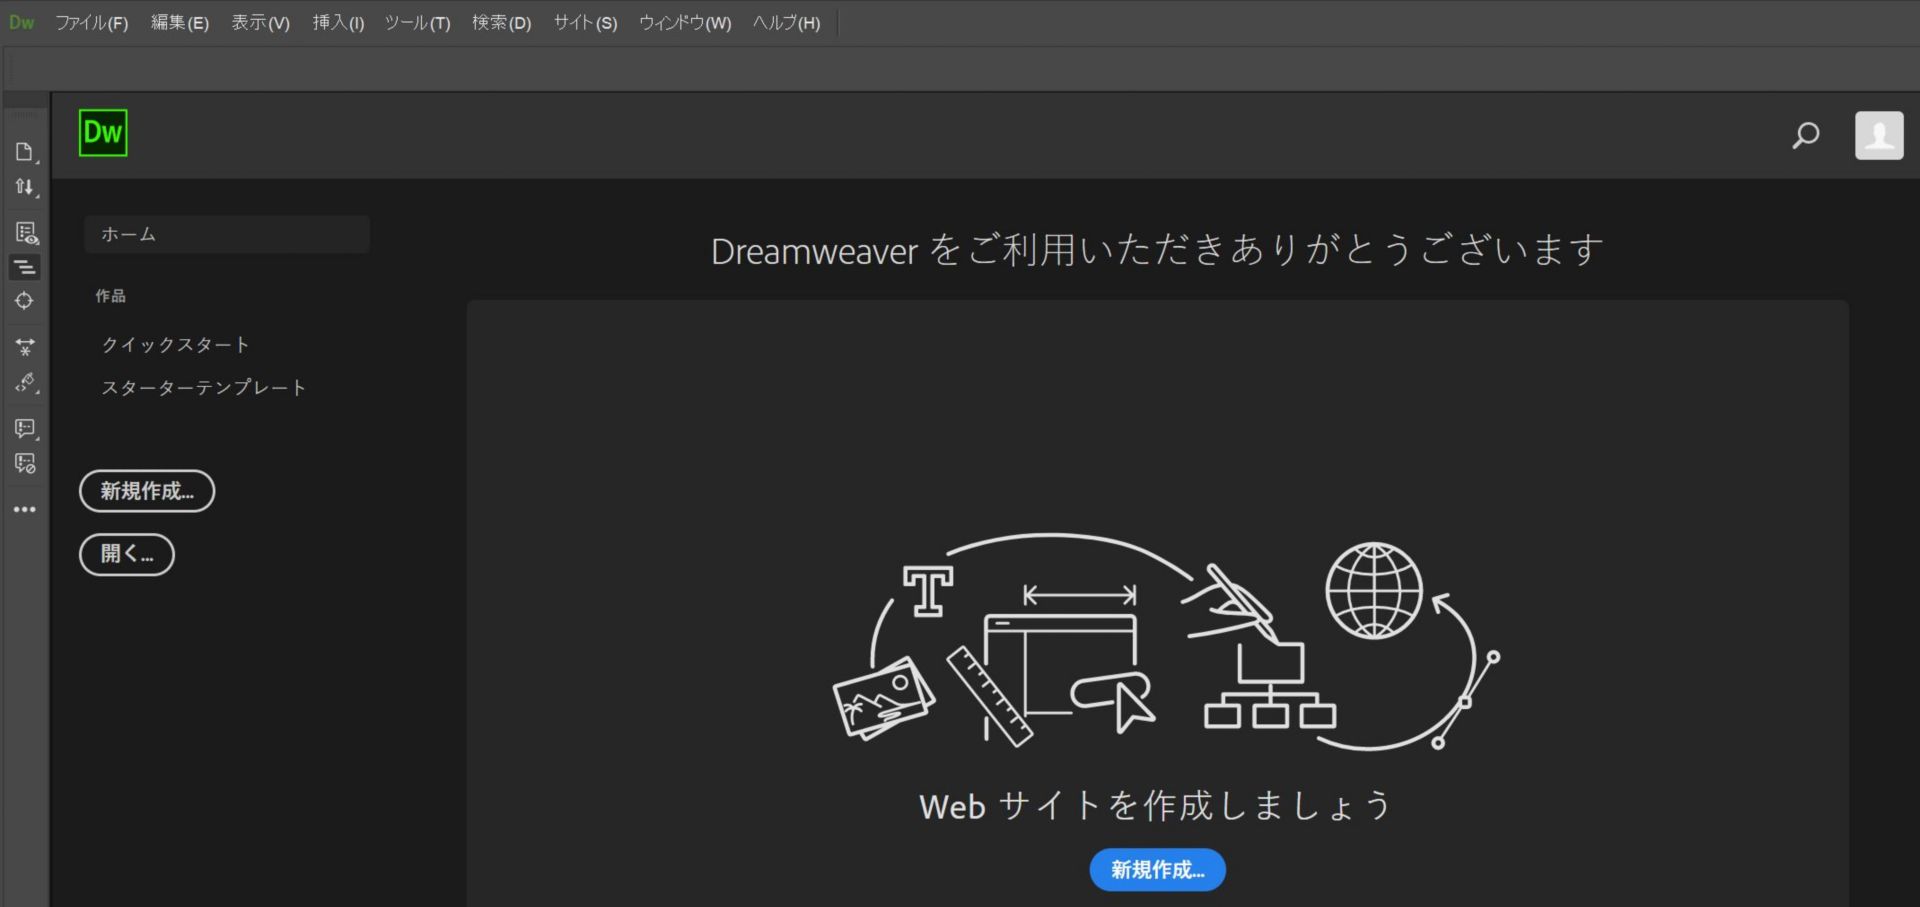Open the ファイル(F) menu
Screen dimensions: 1920x907
[92, 22]
